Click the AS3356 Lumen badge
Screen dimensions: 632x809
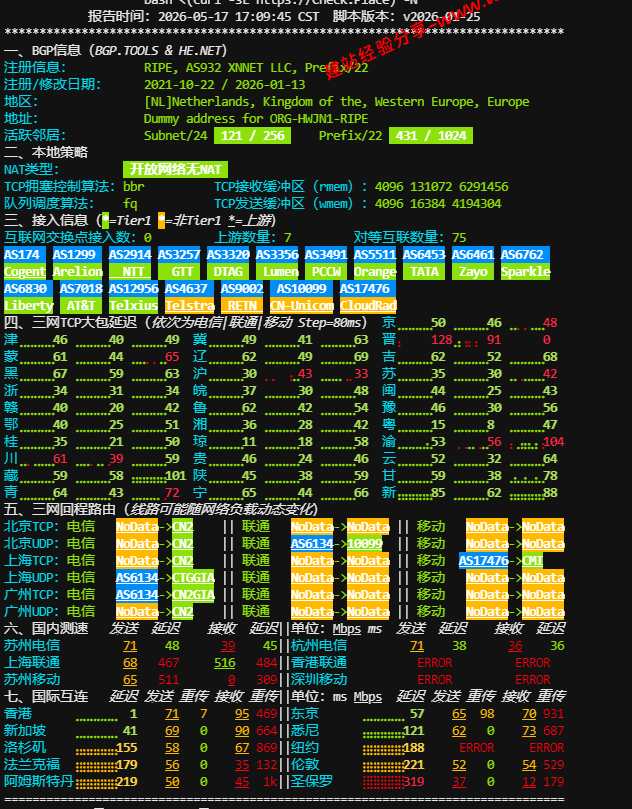point(277,263)
